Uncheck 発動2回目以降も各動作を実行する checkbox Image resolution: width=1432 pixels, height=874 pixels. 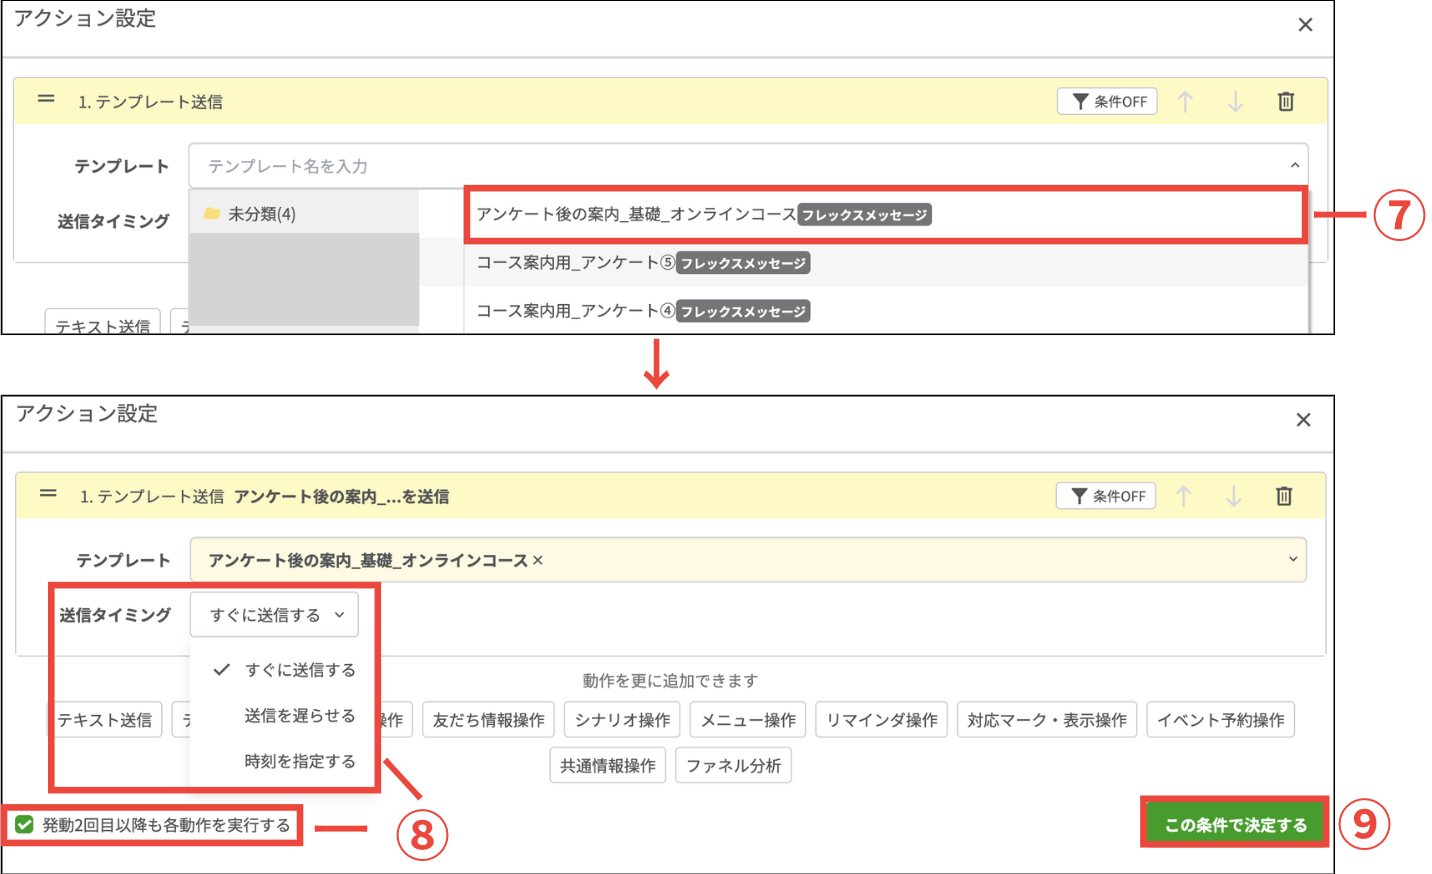[25, 825]
